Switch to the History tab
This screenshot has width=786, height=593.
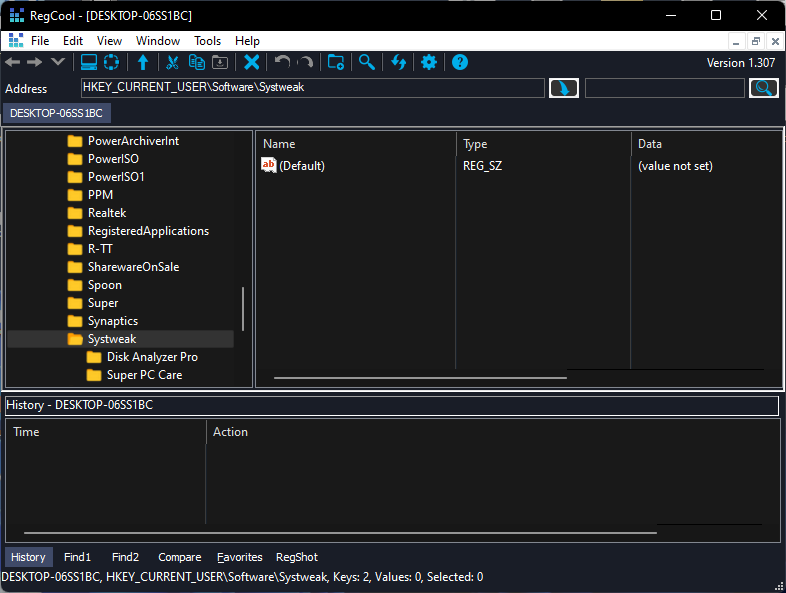(28, 557)
